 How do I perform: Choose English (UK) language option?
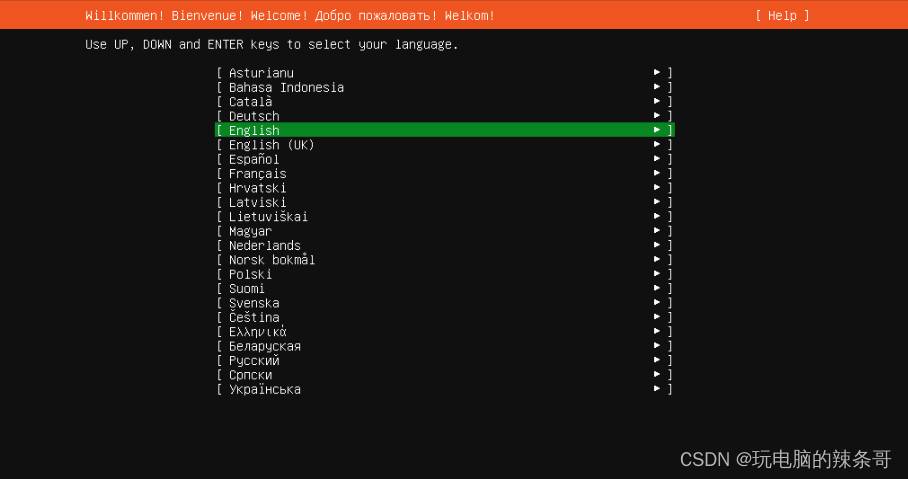click(271, 145)
